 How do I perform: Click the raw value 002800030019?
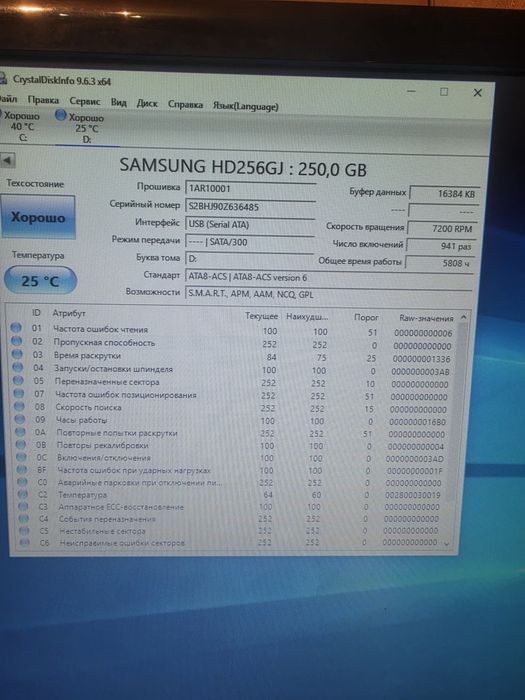[412, 495]
